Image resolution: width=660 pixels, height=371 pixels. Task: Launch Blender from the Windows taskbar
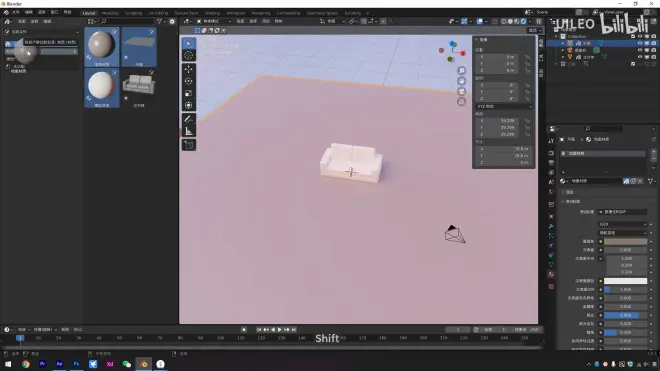click(144, 364)
